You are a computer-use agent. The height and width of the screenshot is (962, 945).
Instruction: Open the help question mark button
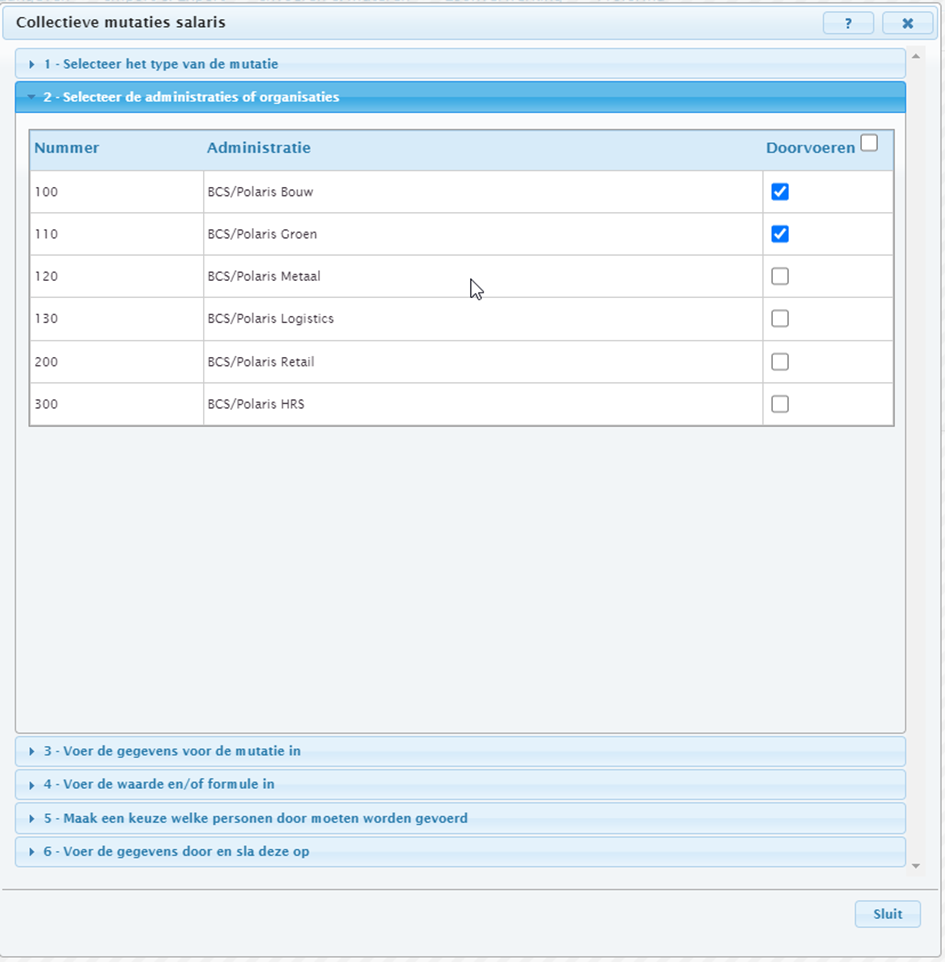(x=848, y=23)
